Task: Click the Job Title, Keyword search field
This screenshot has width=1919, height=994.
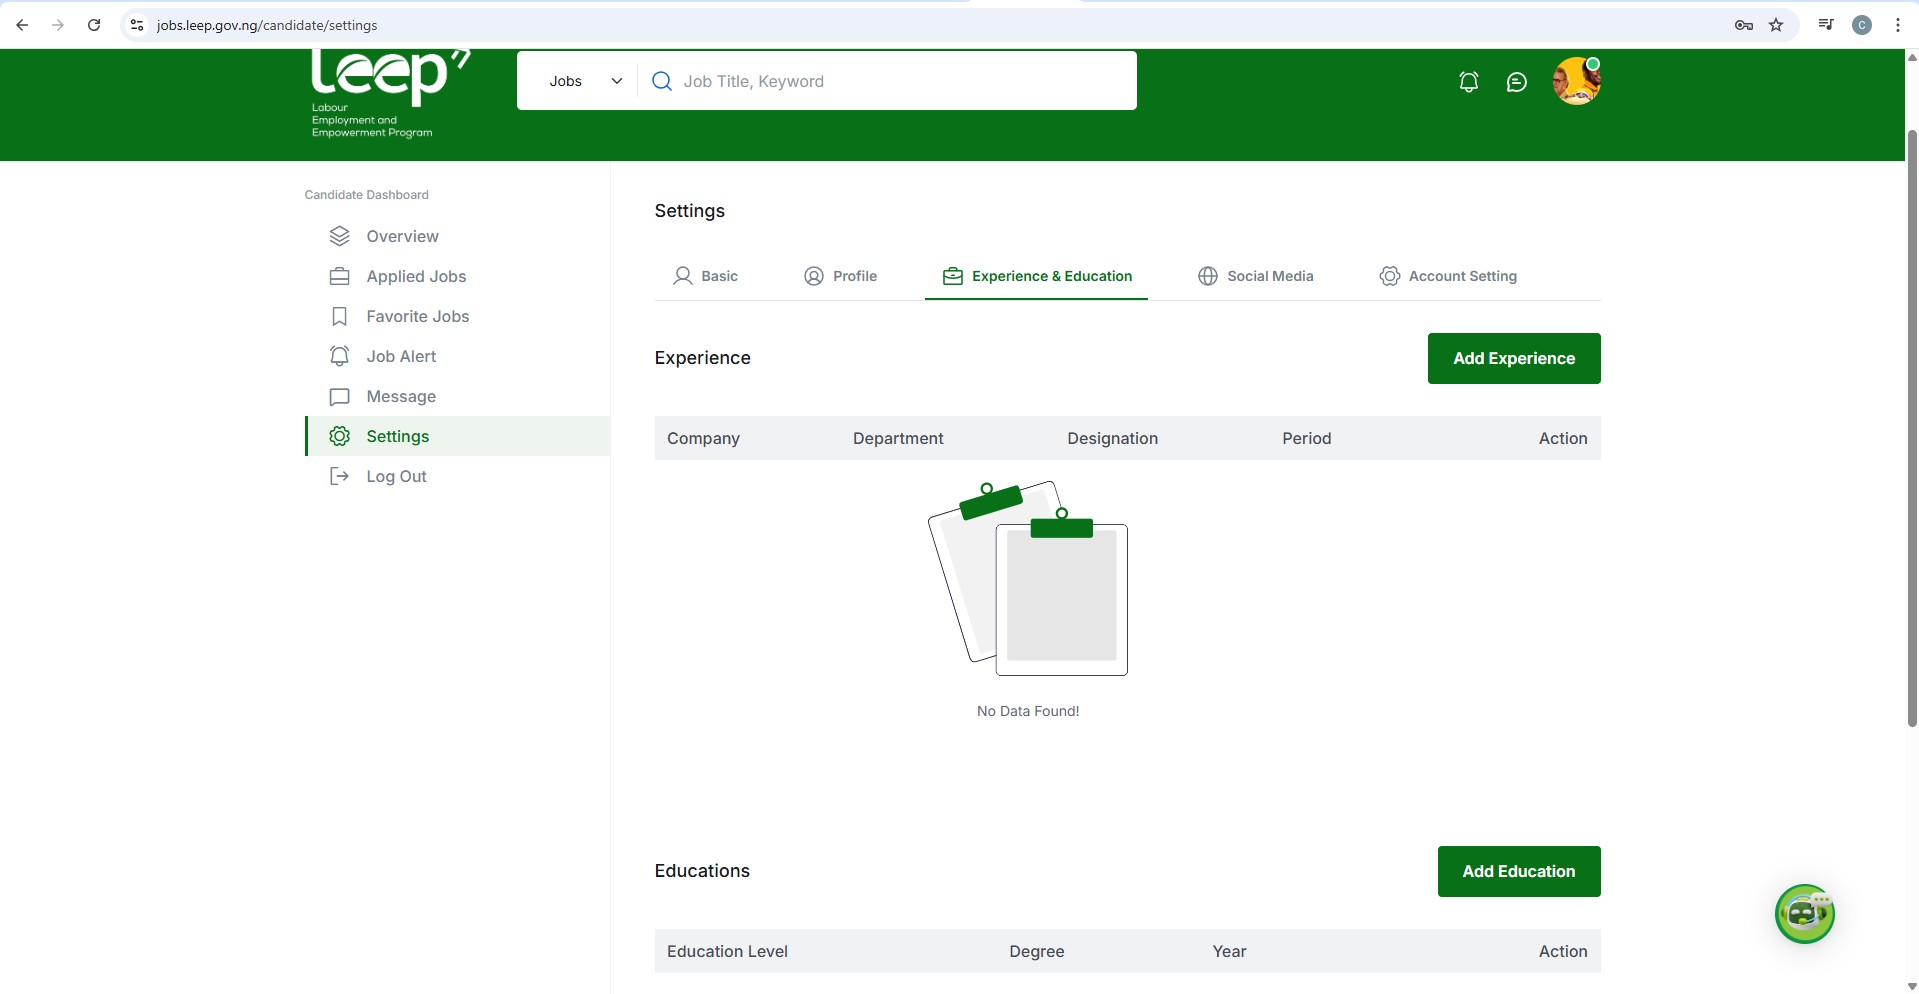Action: pyautogui.click(x=900, y=81)
